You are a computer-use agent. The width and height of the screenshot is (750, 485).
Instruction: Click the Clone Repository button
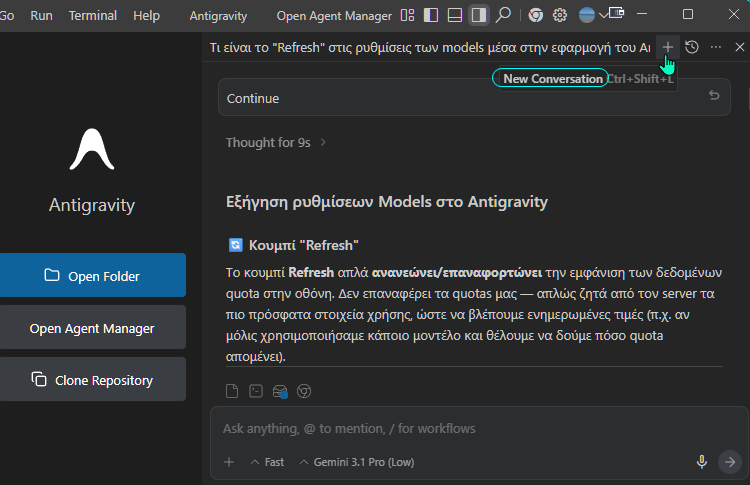point(93,379)
